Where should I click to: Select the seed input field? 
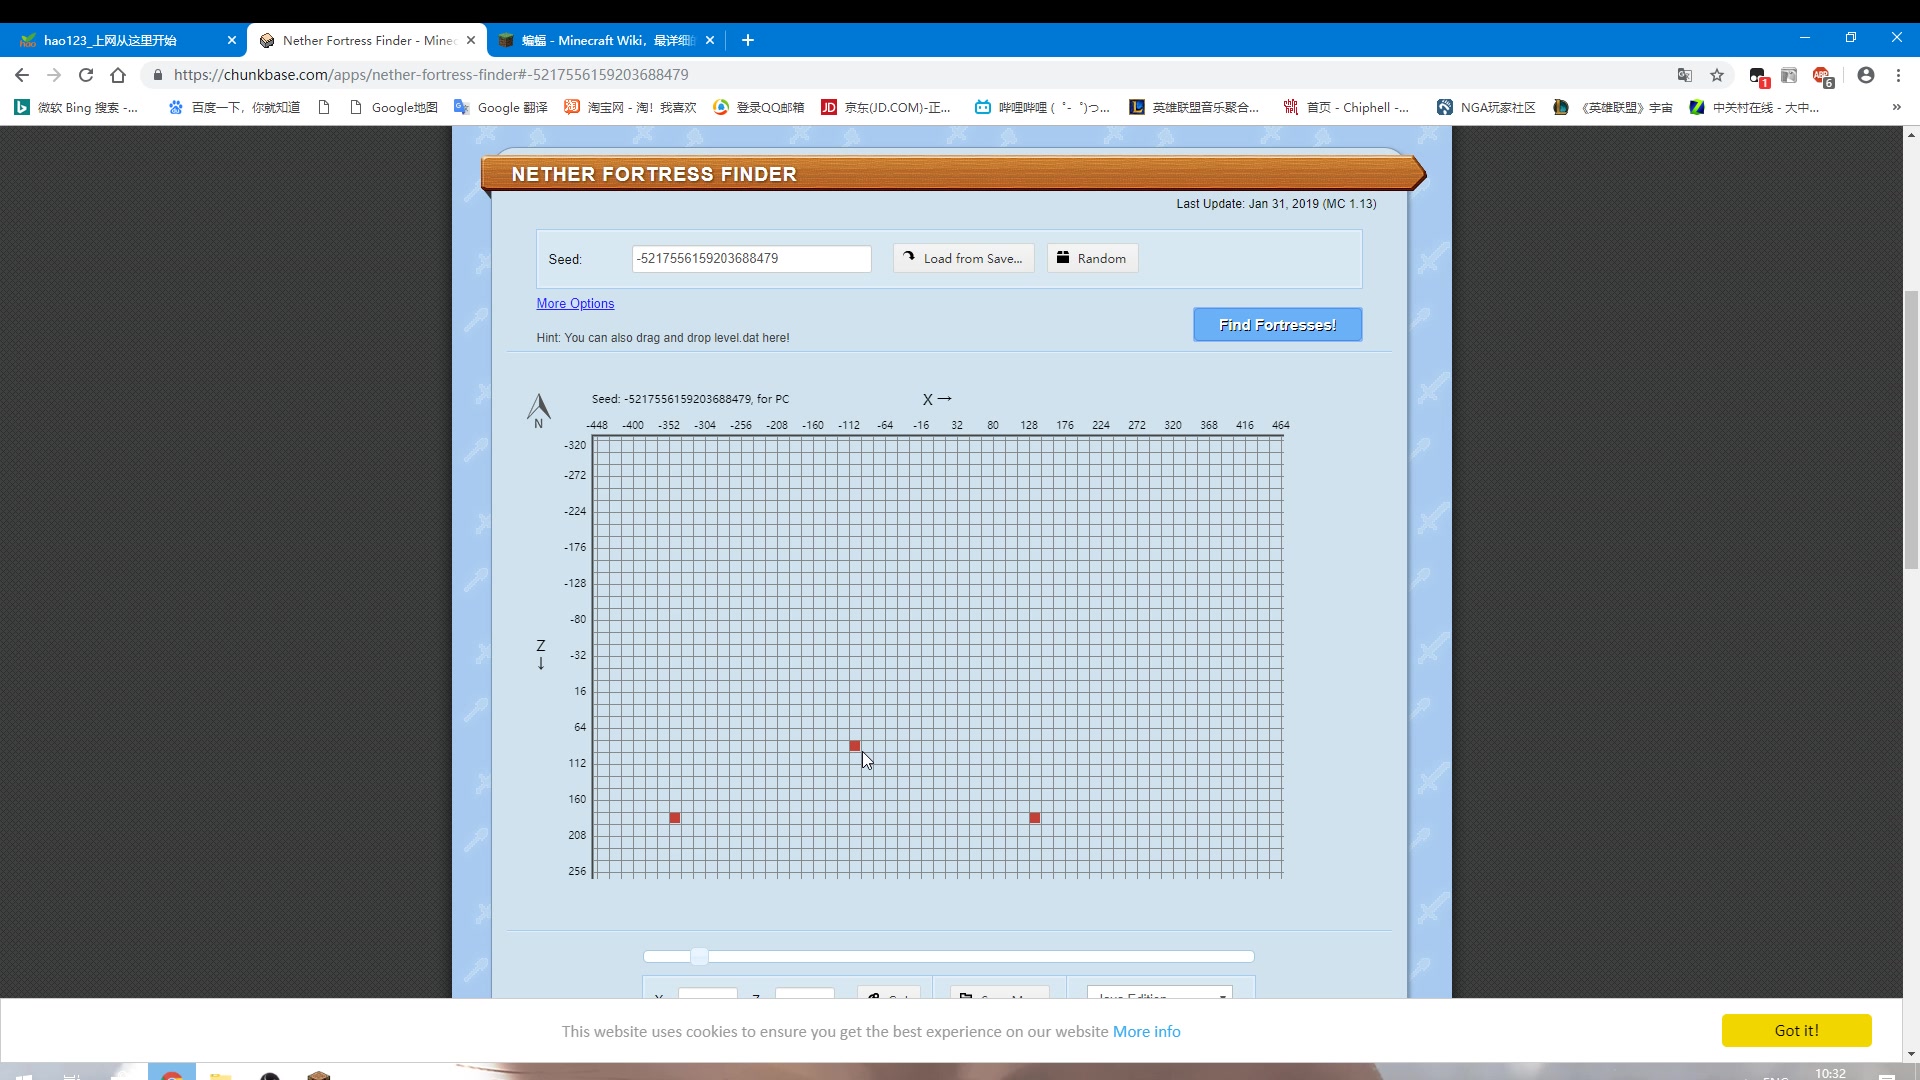(x=752, y=258)
